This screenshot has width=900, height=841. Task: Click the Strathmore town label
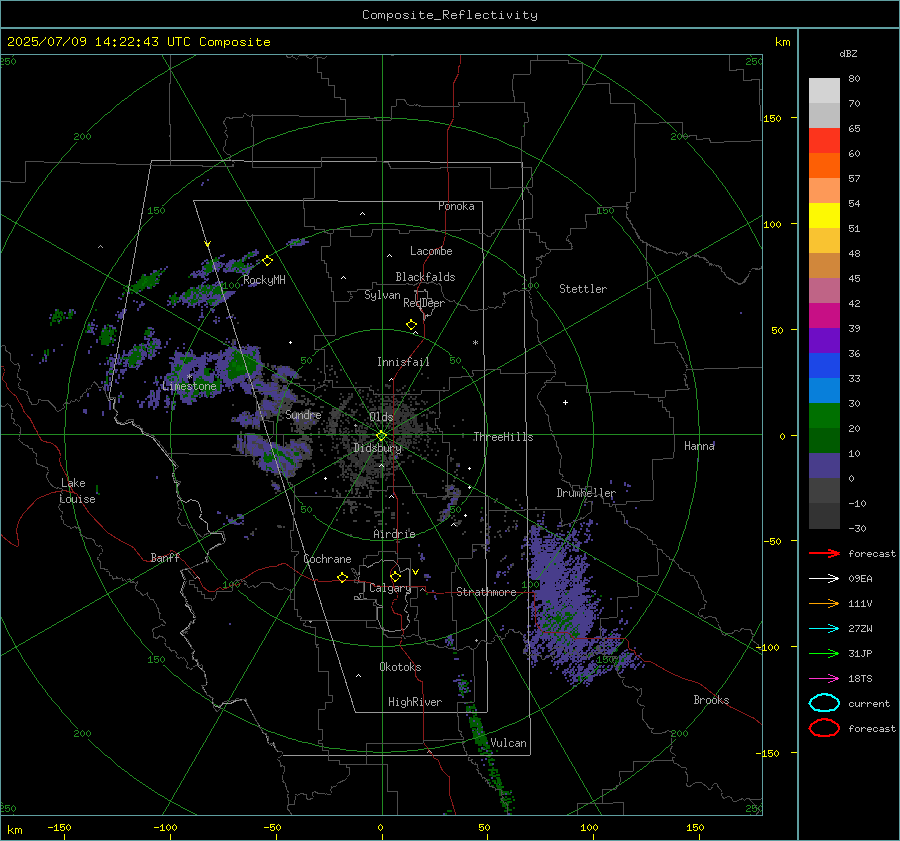coord(486,592)
